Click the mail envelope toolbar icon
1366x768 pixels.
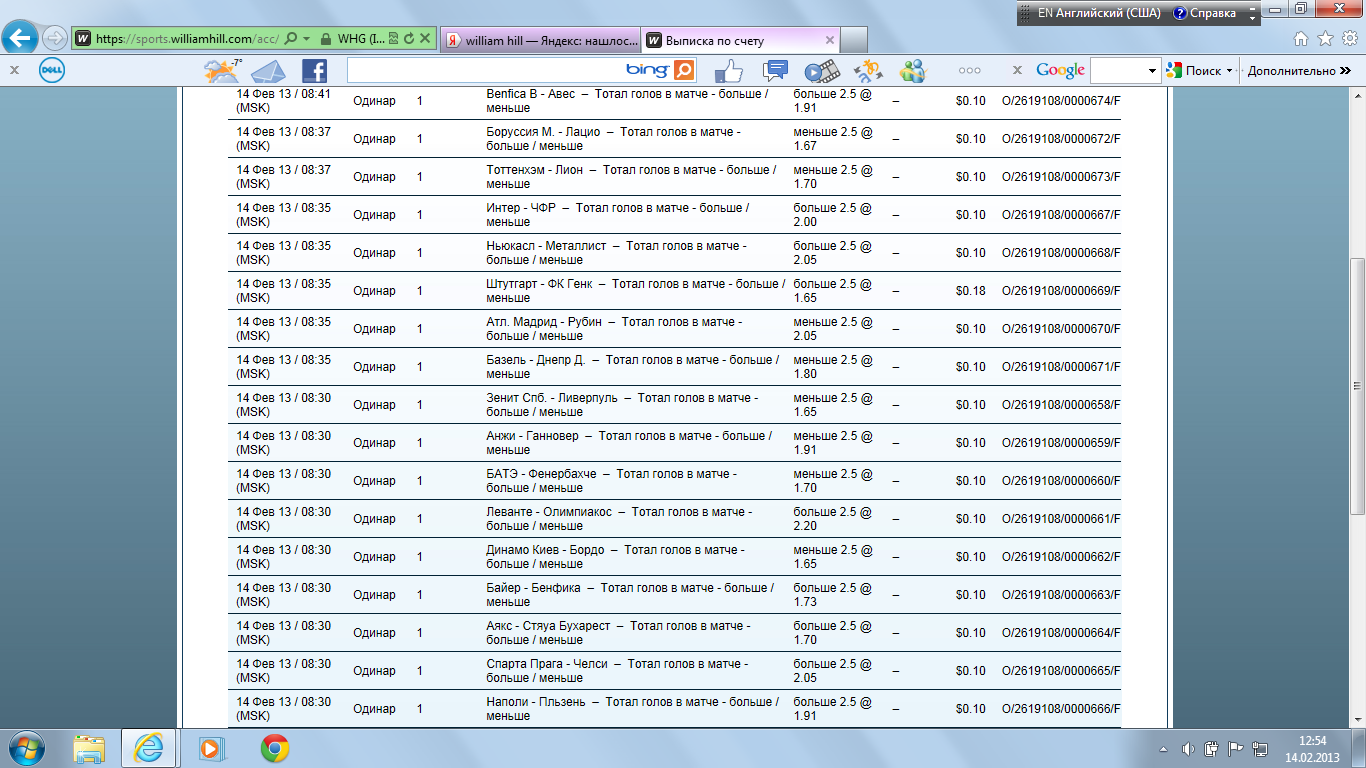click(267, 71)
